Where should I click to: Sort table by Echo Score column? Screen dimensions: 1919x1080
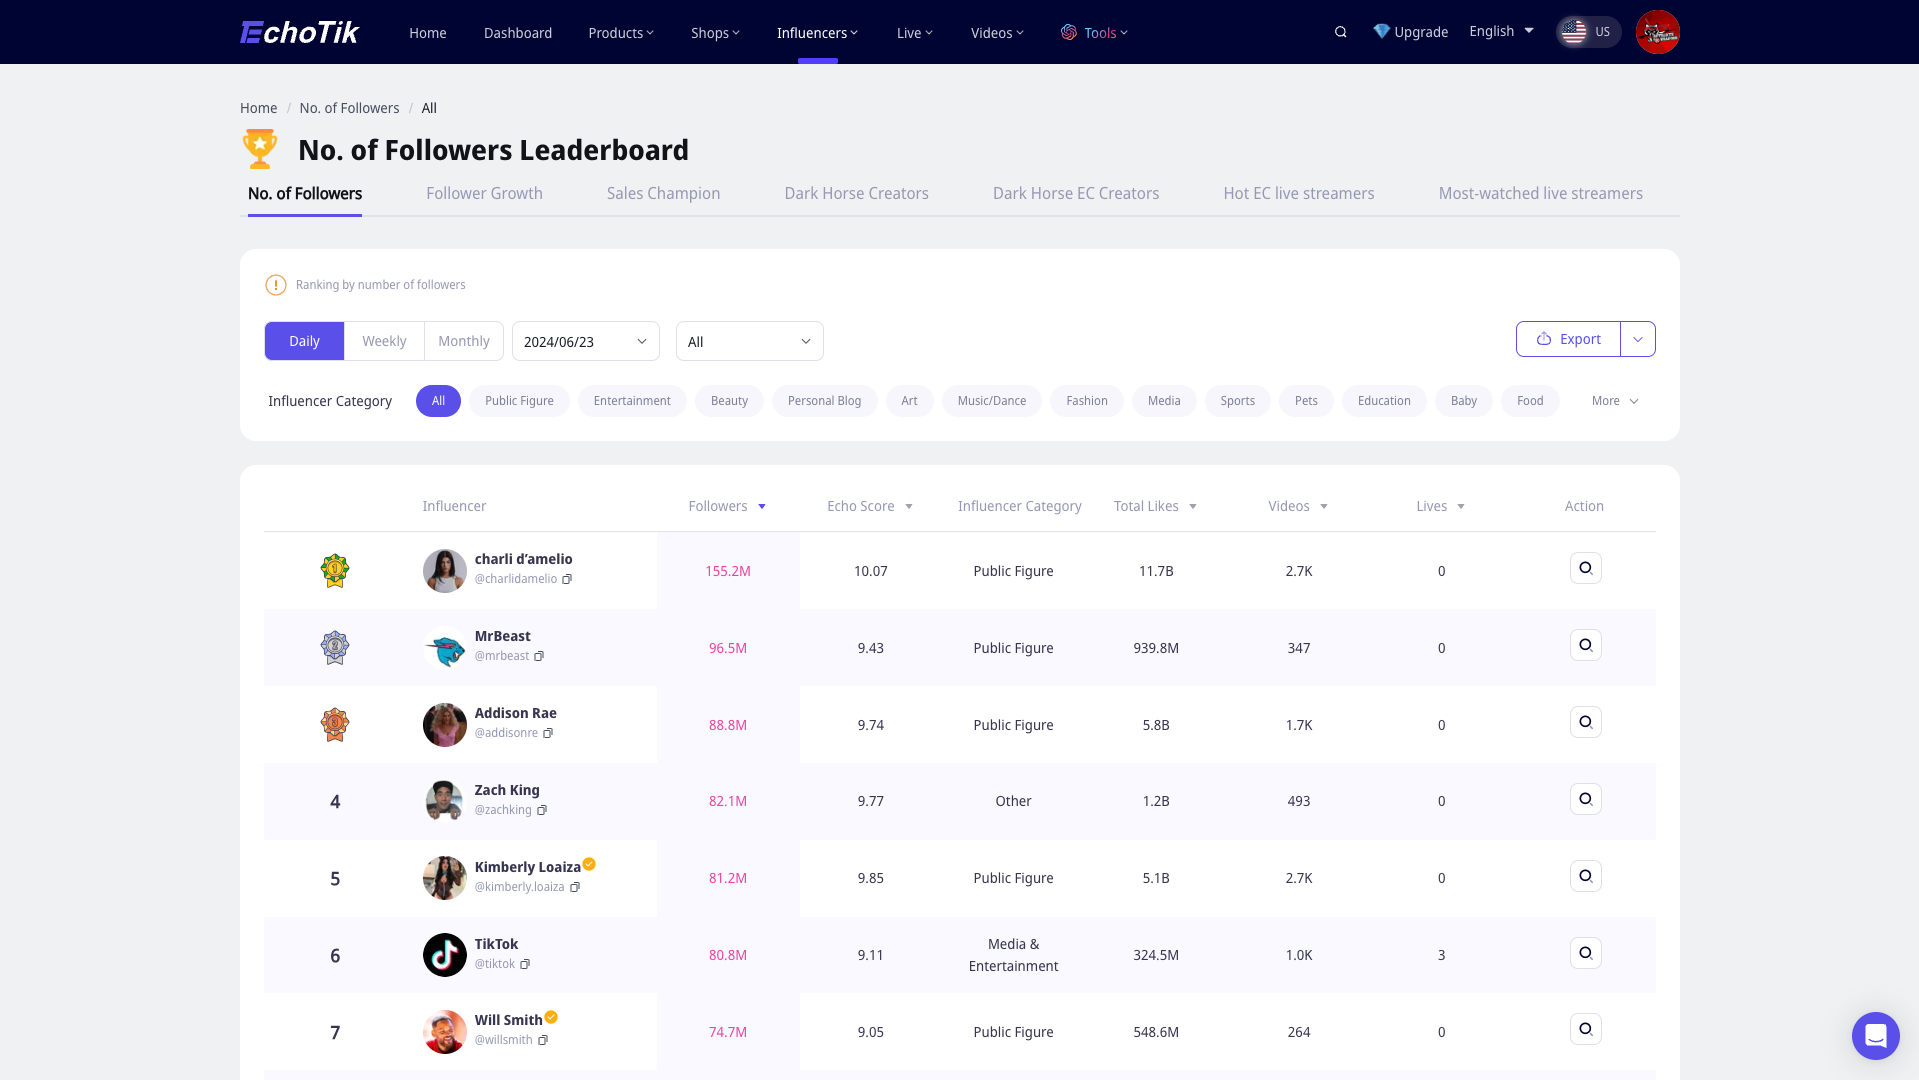pos(869,506)
